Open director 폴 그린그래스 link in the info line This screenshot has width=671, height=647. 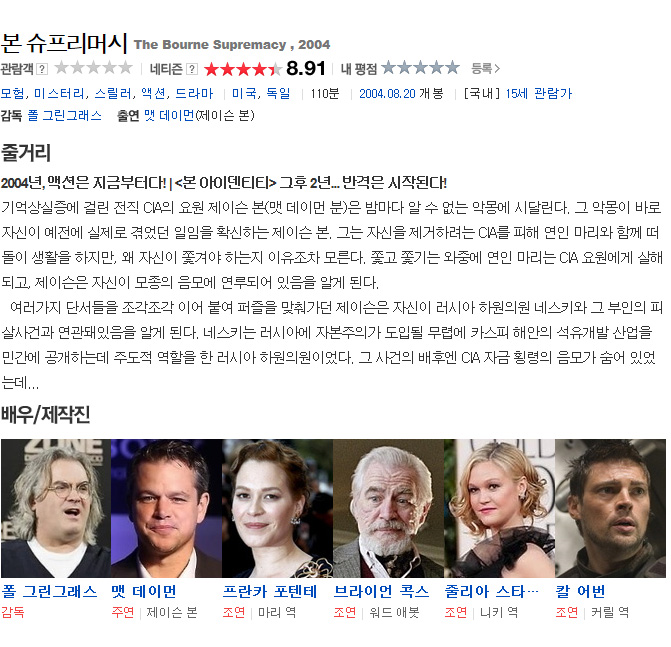pyautogui.click(x=65, y=116)
